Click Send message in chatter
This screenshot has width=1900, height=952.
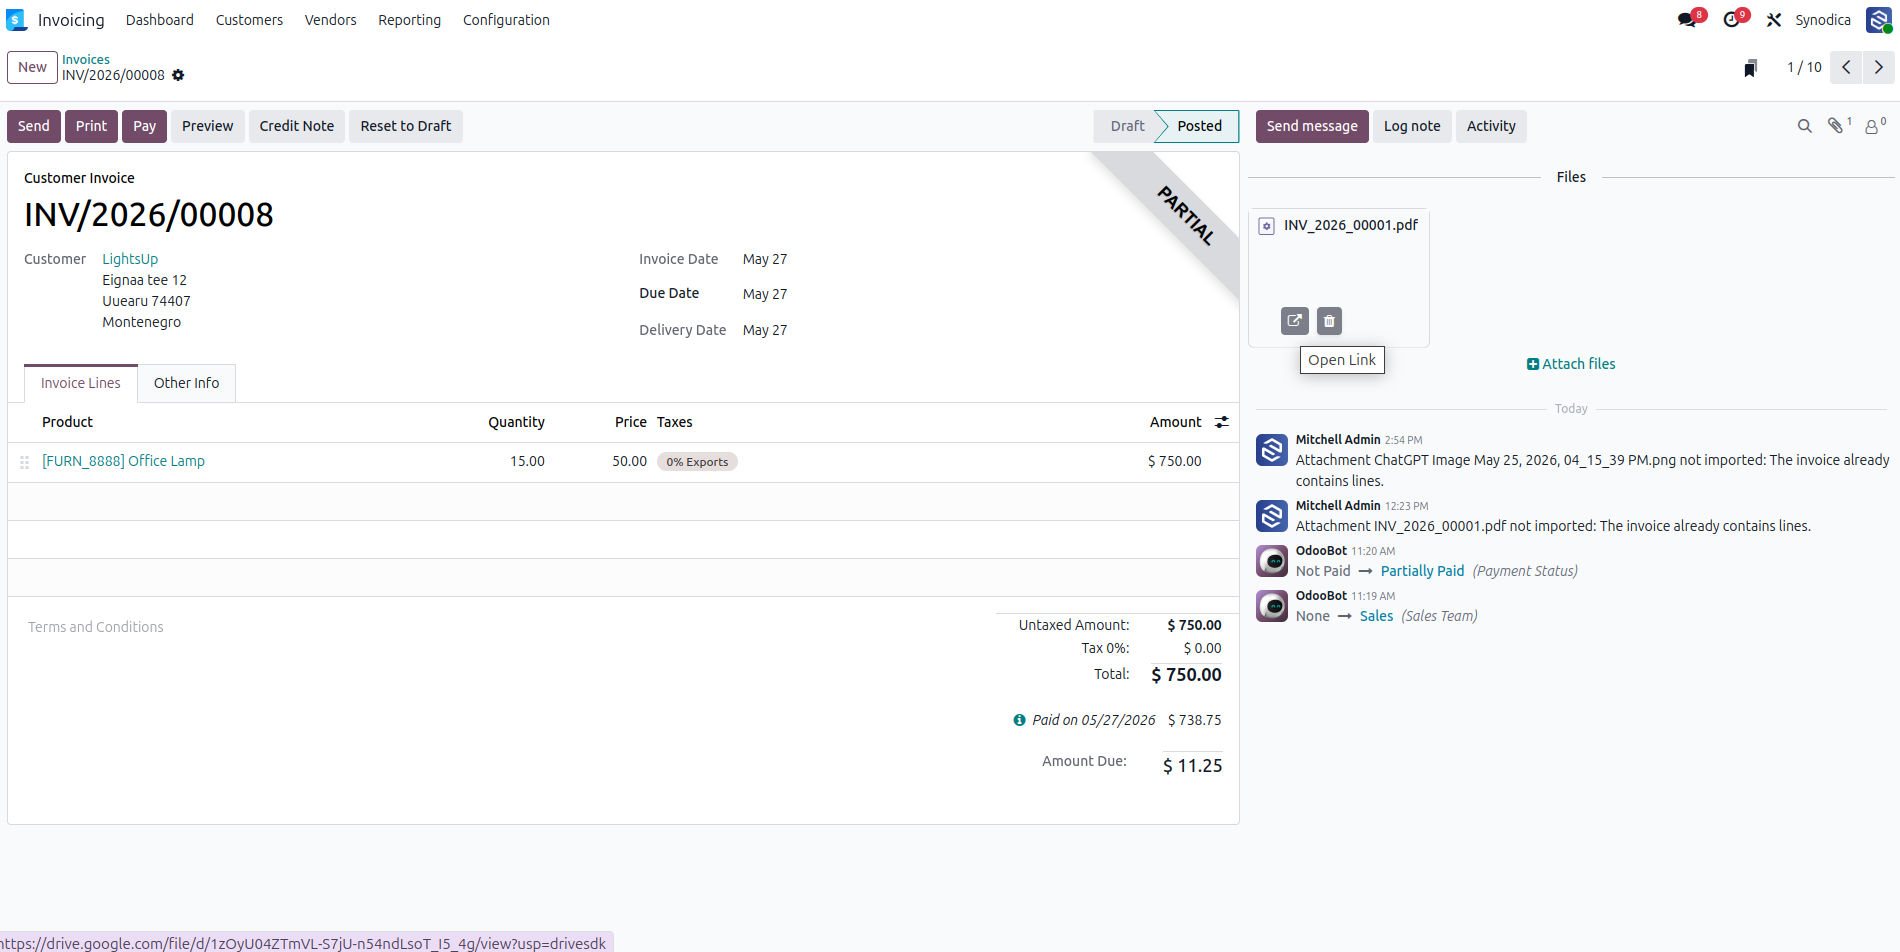(x=1312, y=126)
